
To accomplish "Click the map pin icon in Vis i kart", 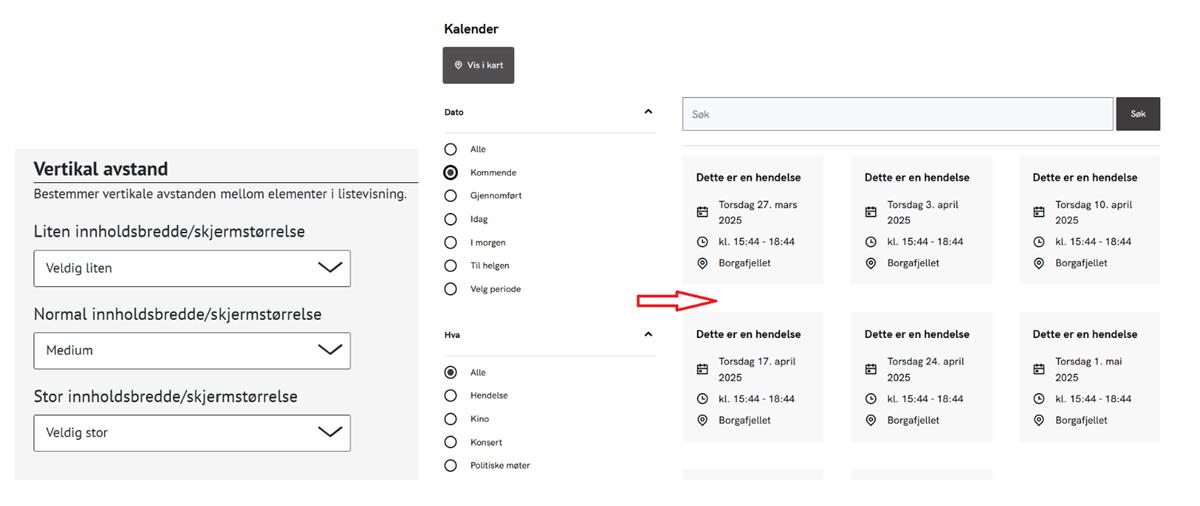I will 458,65.
